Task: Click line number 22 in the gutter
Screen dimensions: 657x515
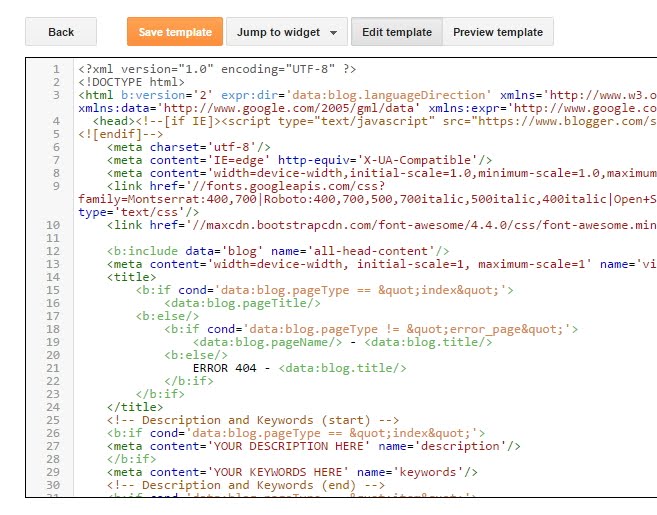Action: pos(54,381)
